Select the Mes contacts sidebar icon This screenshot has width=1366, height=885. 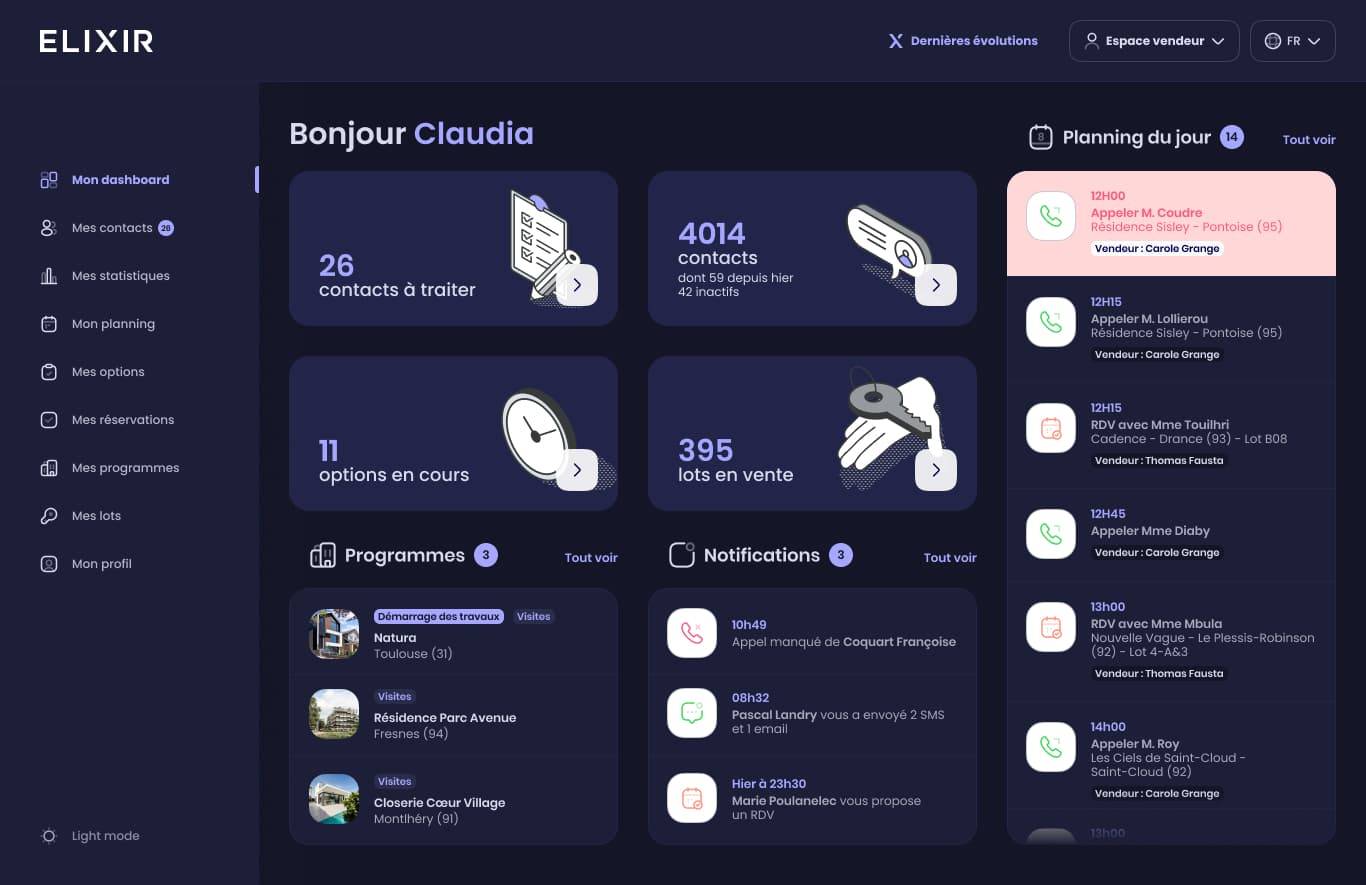click(x=48, y=227)
